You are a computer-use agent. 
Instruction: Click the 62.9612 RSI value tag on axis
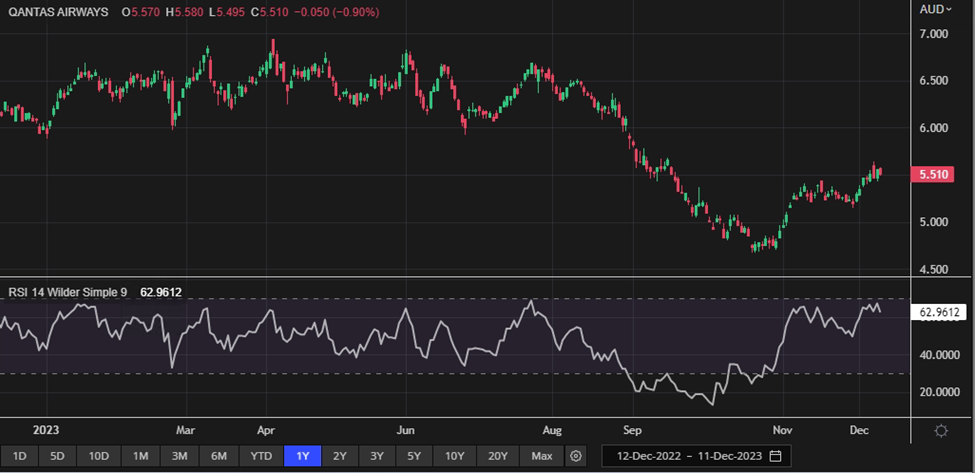point(938,313)
